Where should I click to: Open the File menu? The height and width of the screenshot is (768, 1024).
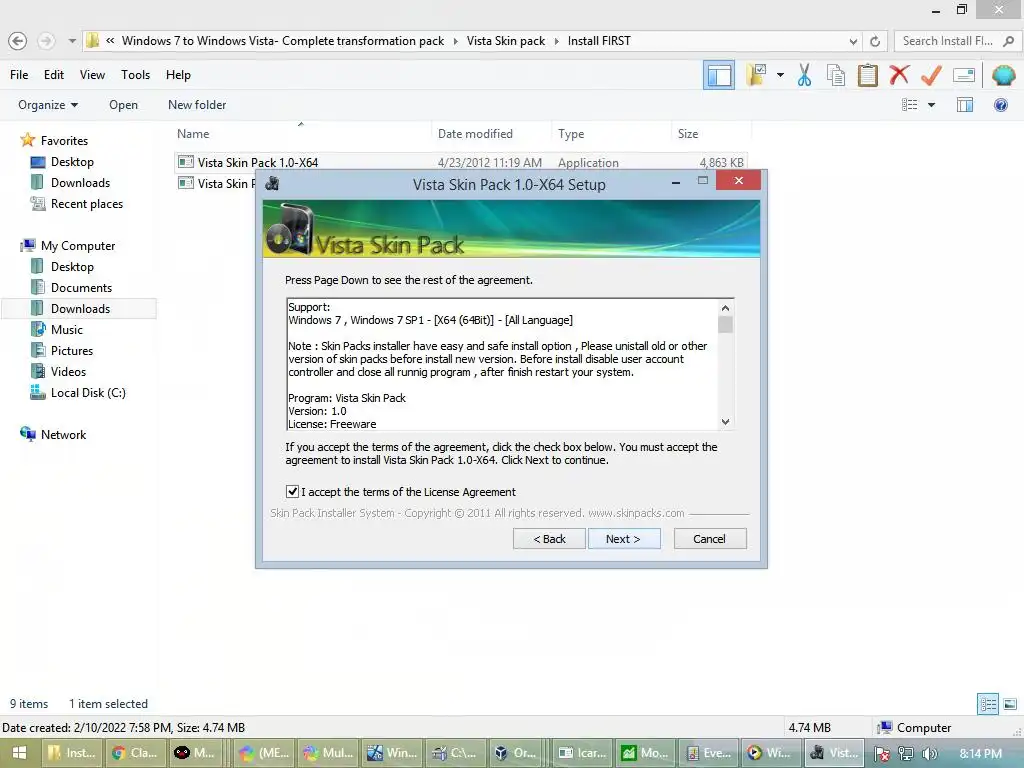[19, 74]
